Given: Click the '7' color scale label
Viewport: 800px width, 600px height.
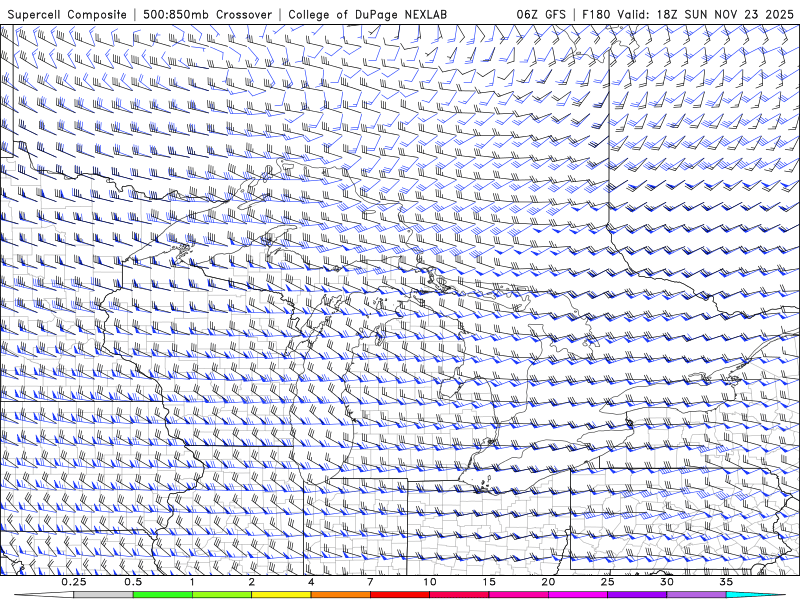Looking at the screenshot, I should [x=370, y=582].
